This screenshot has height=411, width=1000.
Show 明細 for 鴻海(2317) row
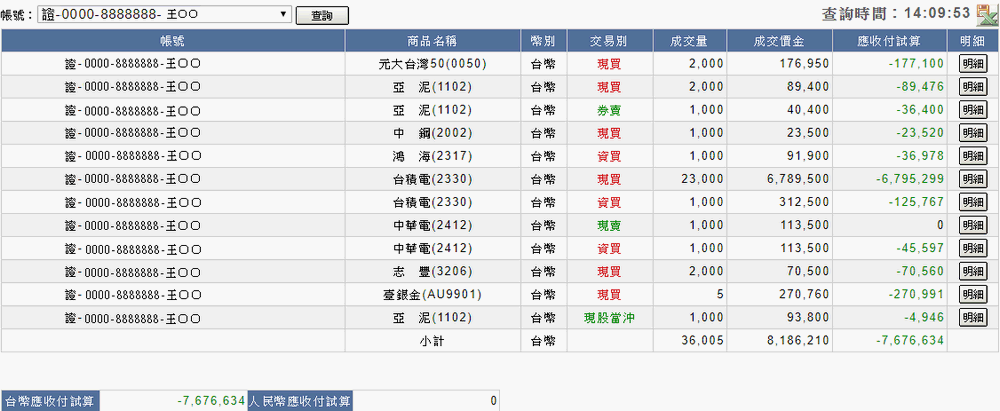tap(973, 155)
